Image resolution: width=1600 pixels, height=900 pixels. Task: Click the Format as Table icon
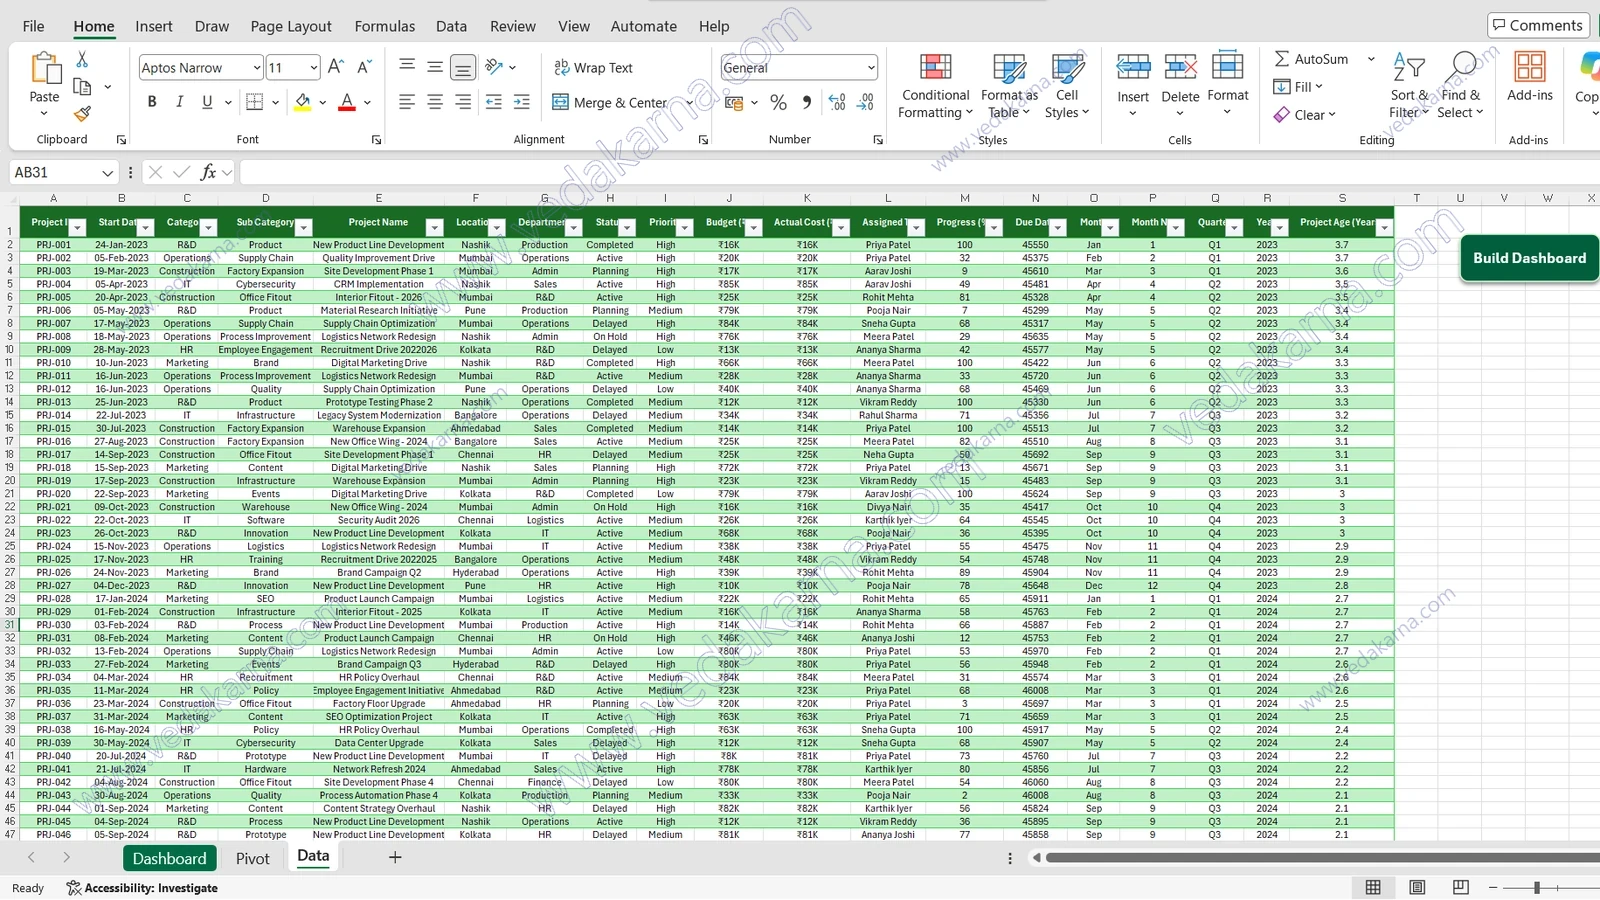1009,70
